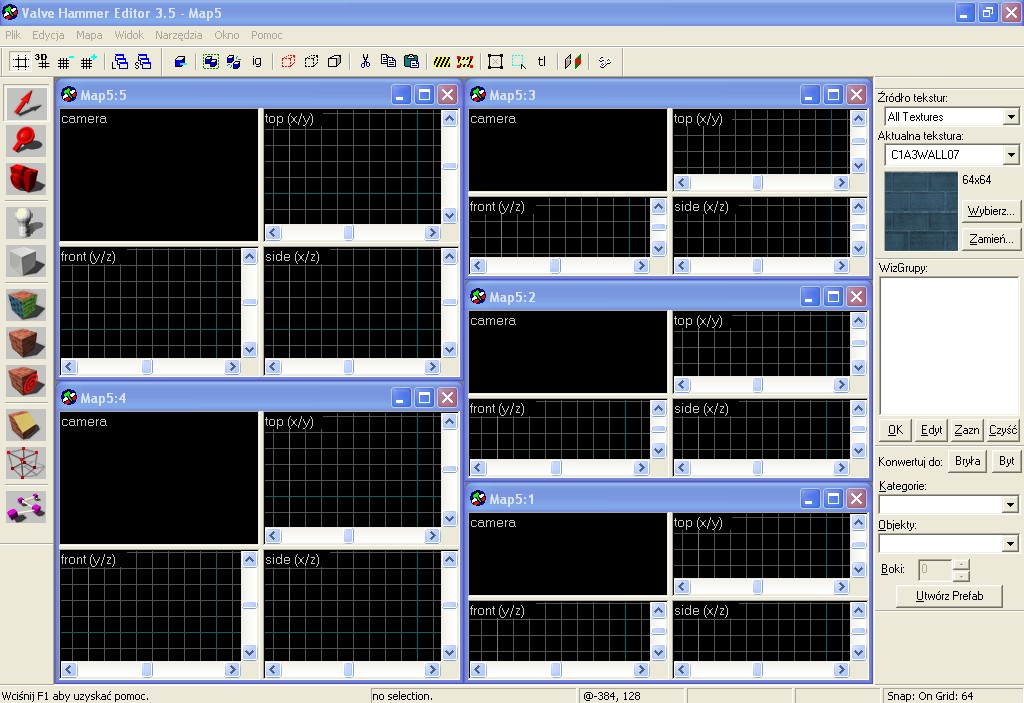Viewport: 1024px width, 703px height.
Task: Click the Carve toolbar icon
Action: 180,62
